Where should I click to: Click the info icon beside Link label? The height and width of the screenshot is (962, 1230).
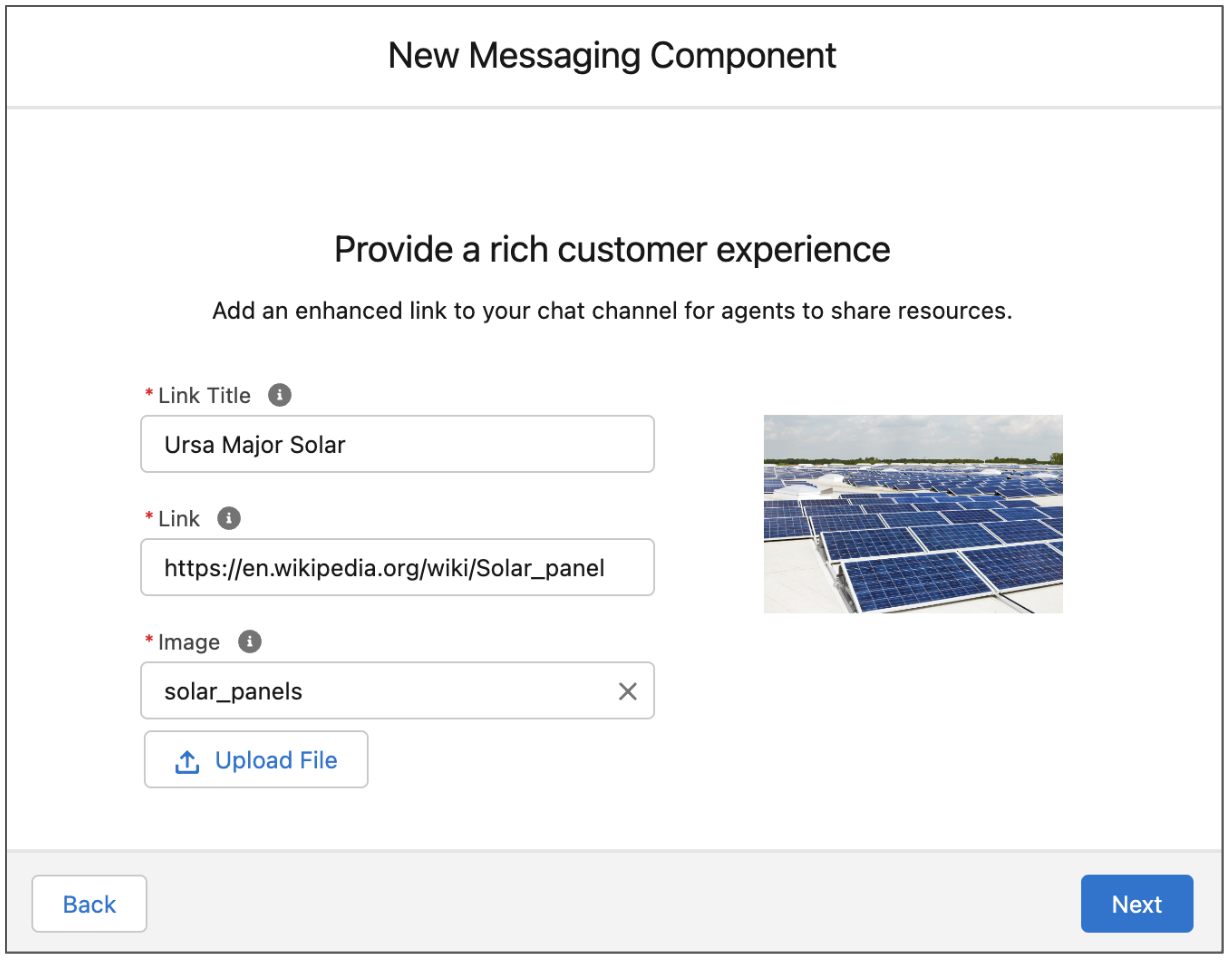pyautogui.click(x=229, y=518)
